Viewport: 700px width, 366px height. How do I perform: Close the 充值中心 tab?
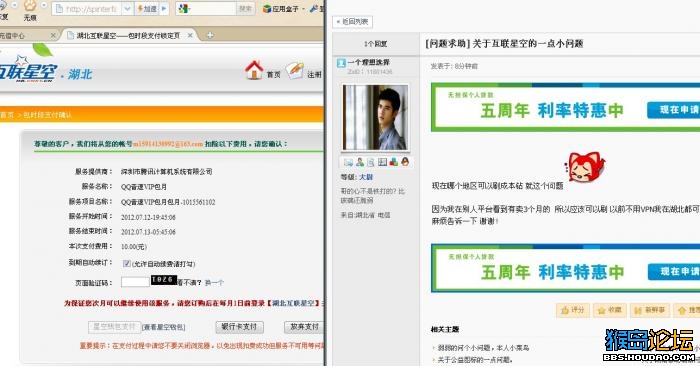53,35
